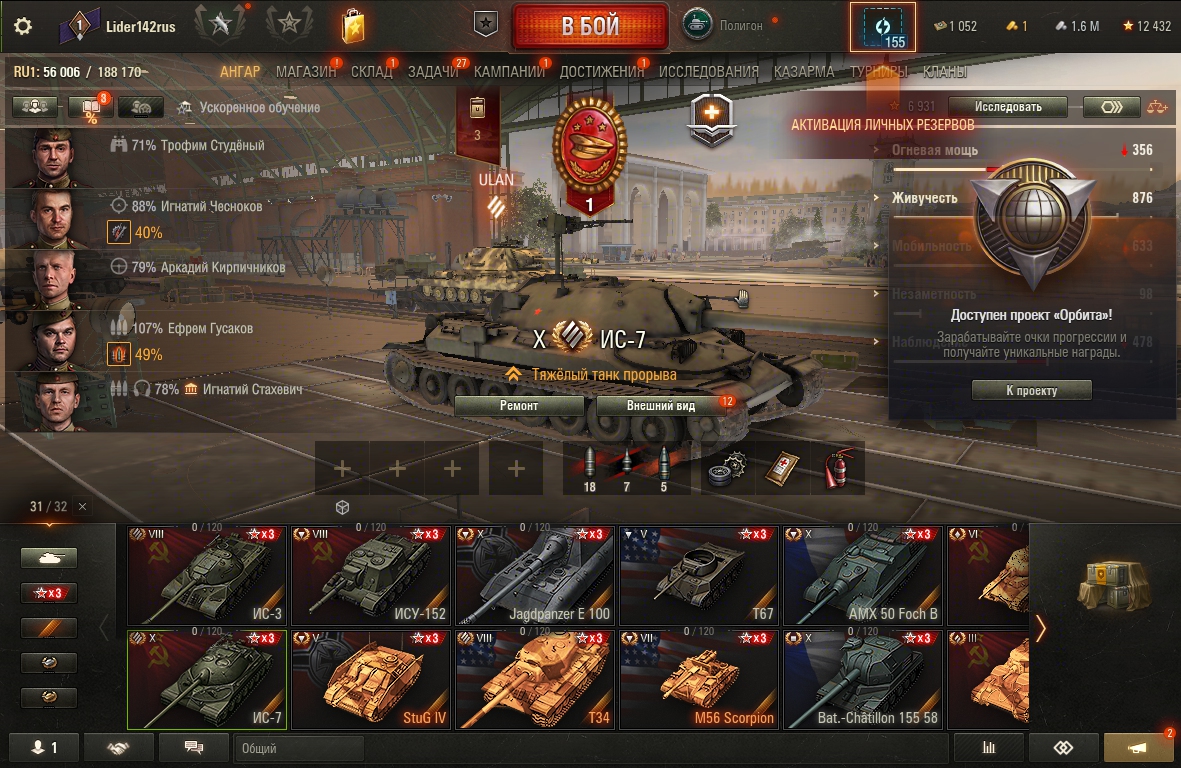
Task: Click the В БОЙ battle button
Action: pos(590,26)
